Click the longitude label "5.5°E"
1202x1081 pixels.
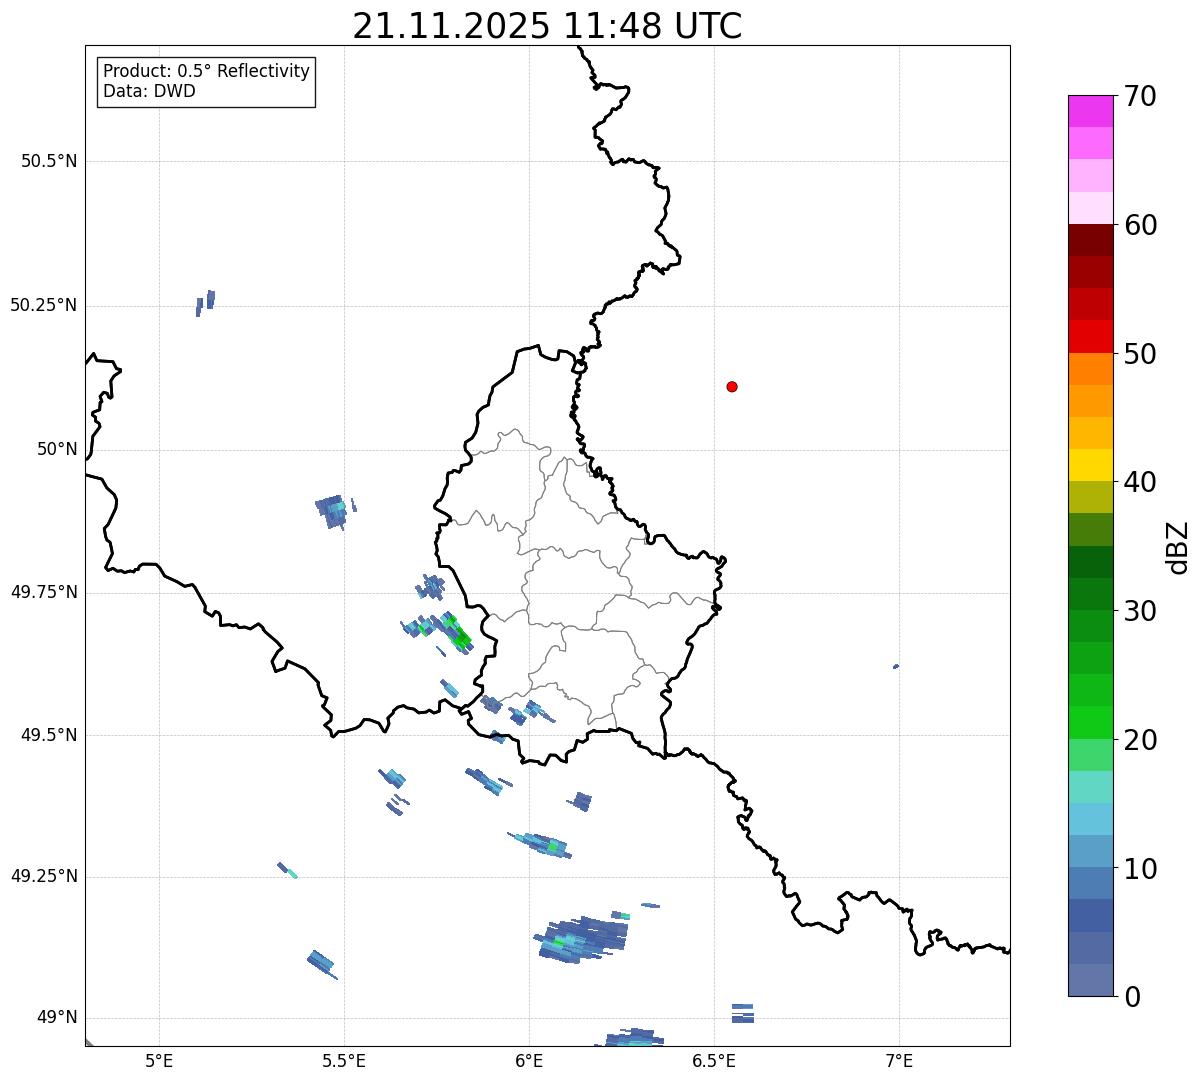click(x=344, y=1060)
